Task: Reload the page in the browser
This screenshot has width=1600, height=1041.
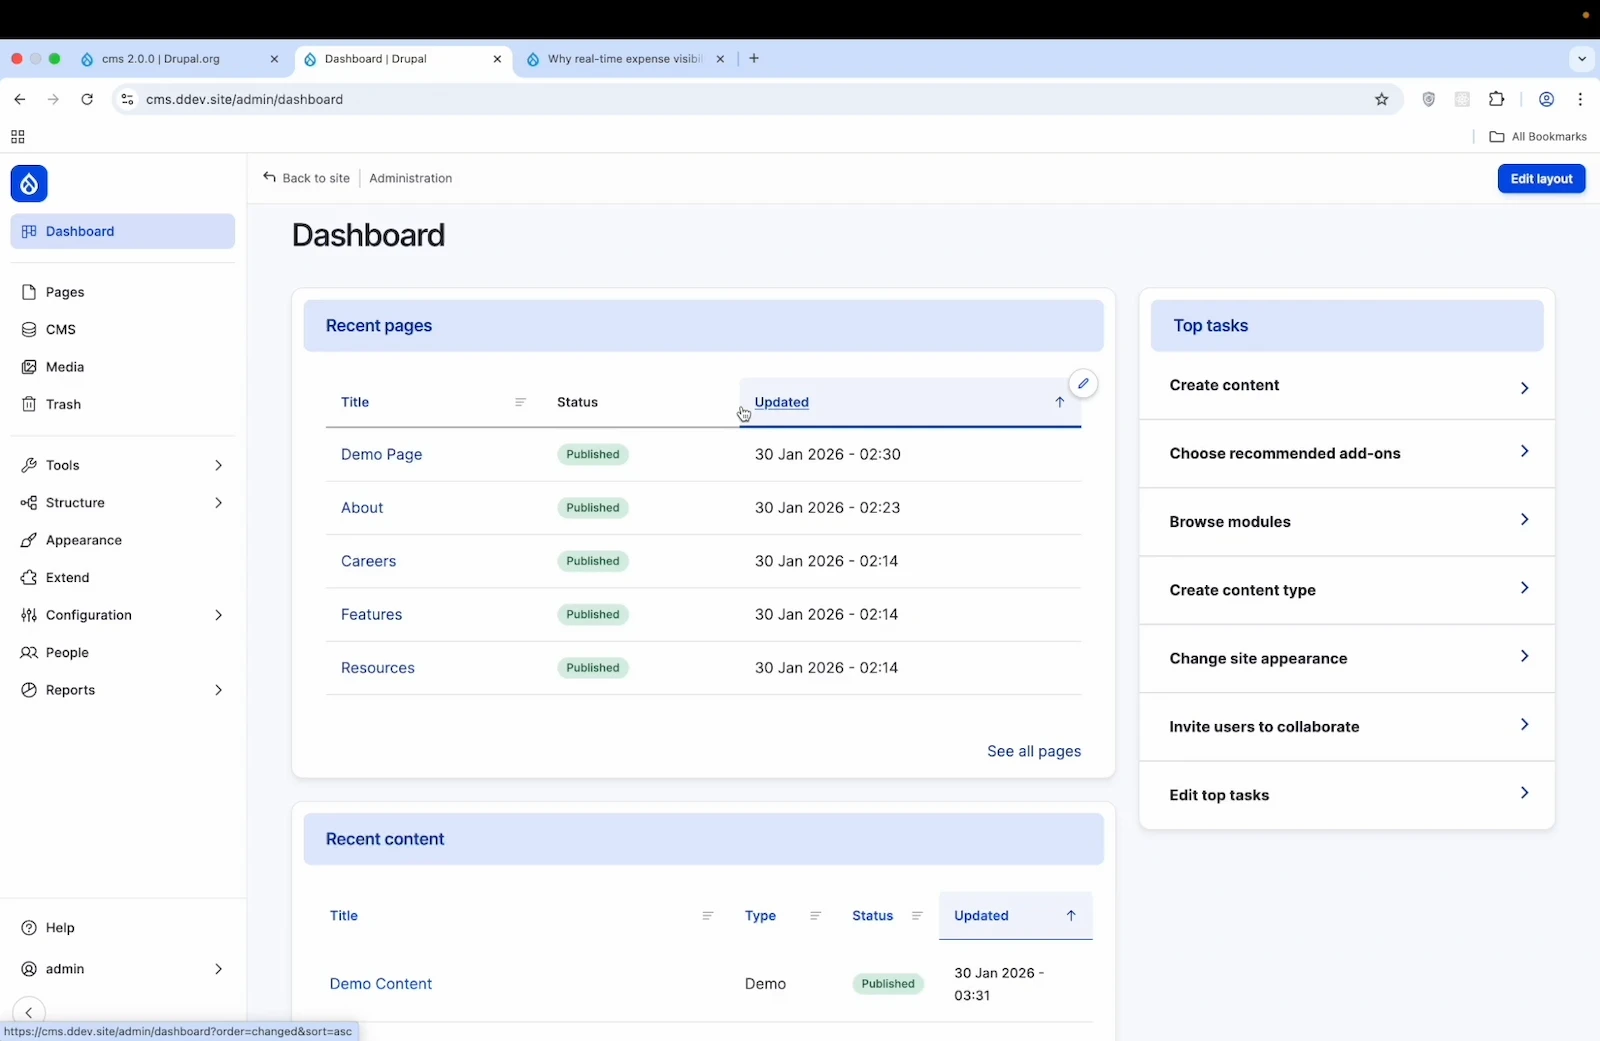Action: (x=87, y=99)
